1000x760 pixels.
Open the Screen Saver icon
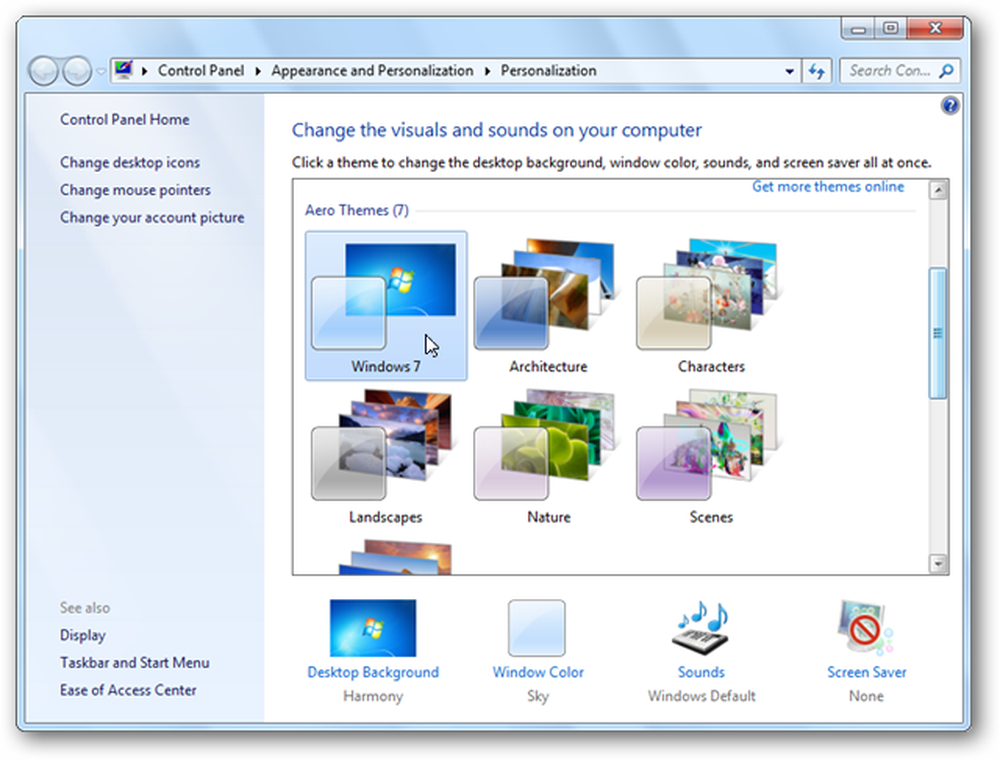pyautogui.click(x=866, y=628)
